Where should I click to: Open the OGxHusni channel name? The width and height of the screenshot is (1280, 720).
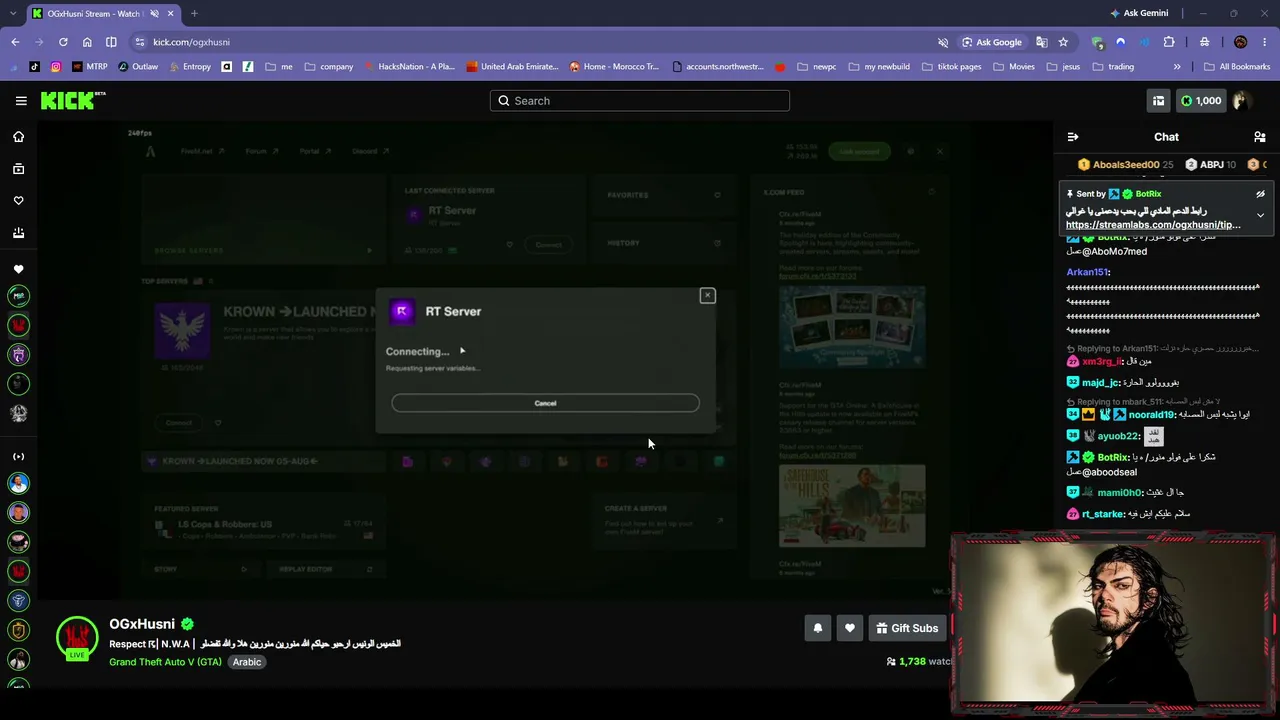point(142,624)
